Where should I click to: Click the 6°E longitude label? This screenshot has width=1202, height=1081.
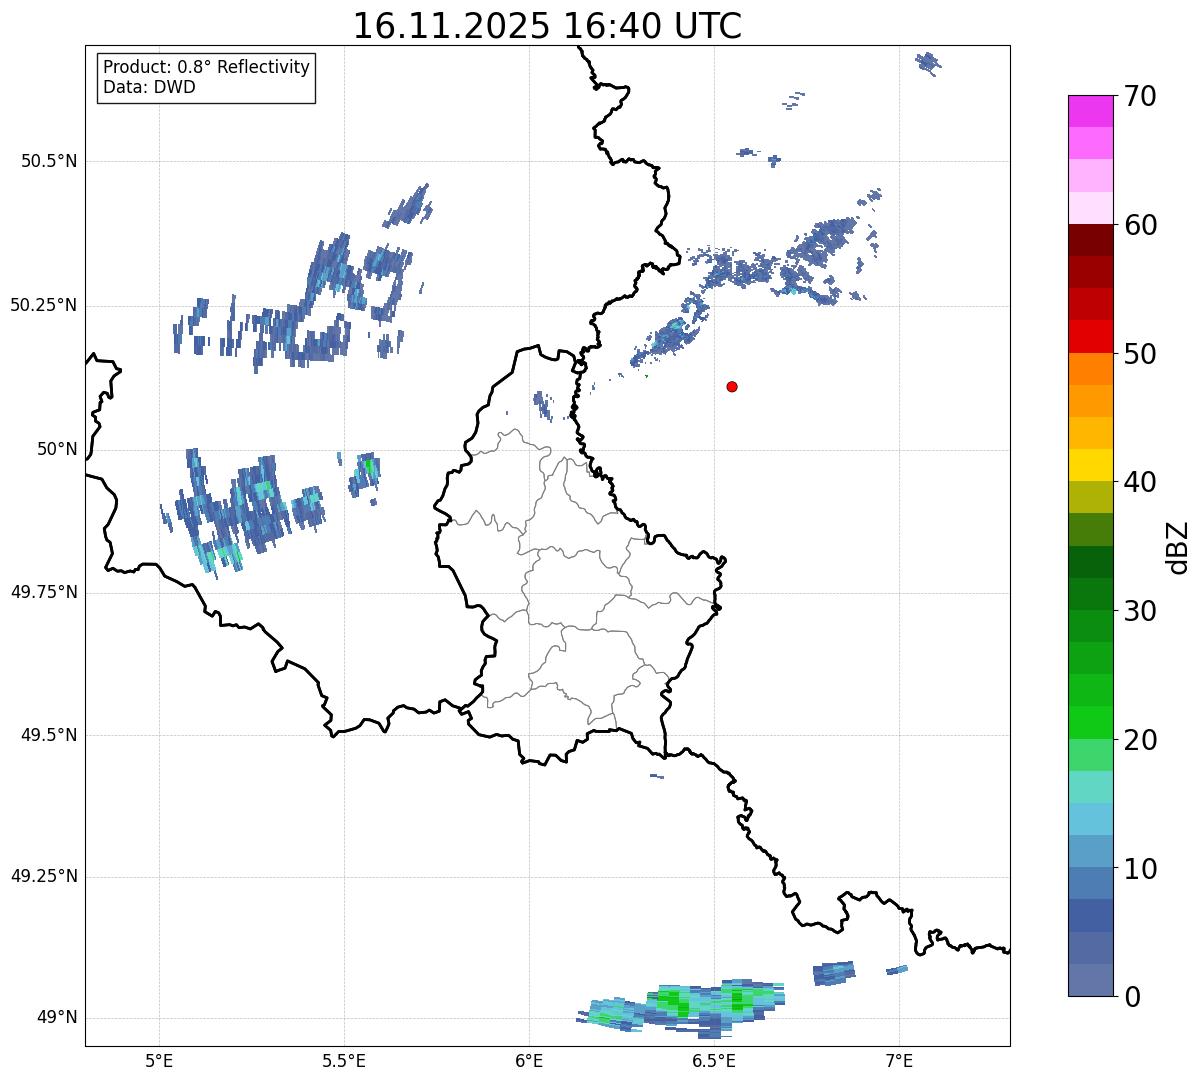coord(529,1060)
